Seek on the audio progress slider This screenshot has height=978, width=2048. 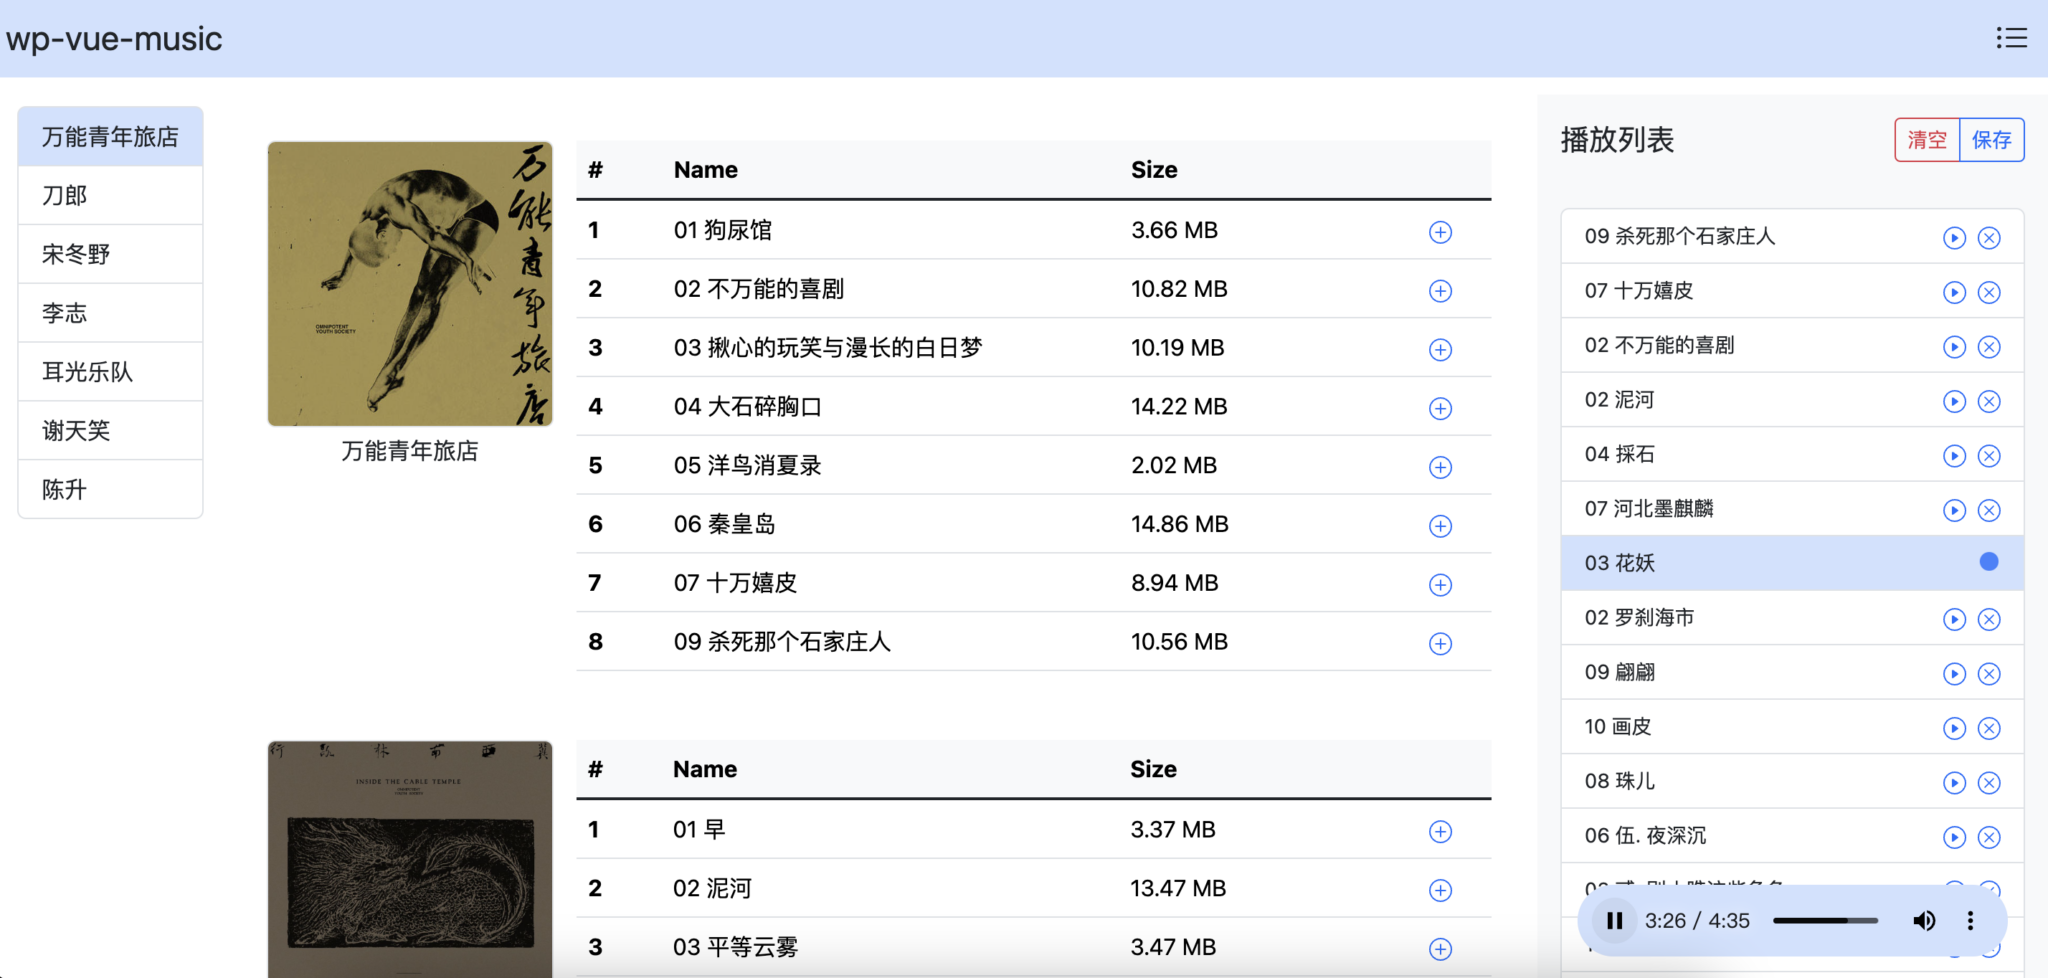pos(1825,920)
